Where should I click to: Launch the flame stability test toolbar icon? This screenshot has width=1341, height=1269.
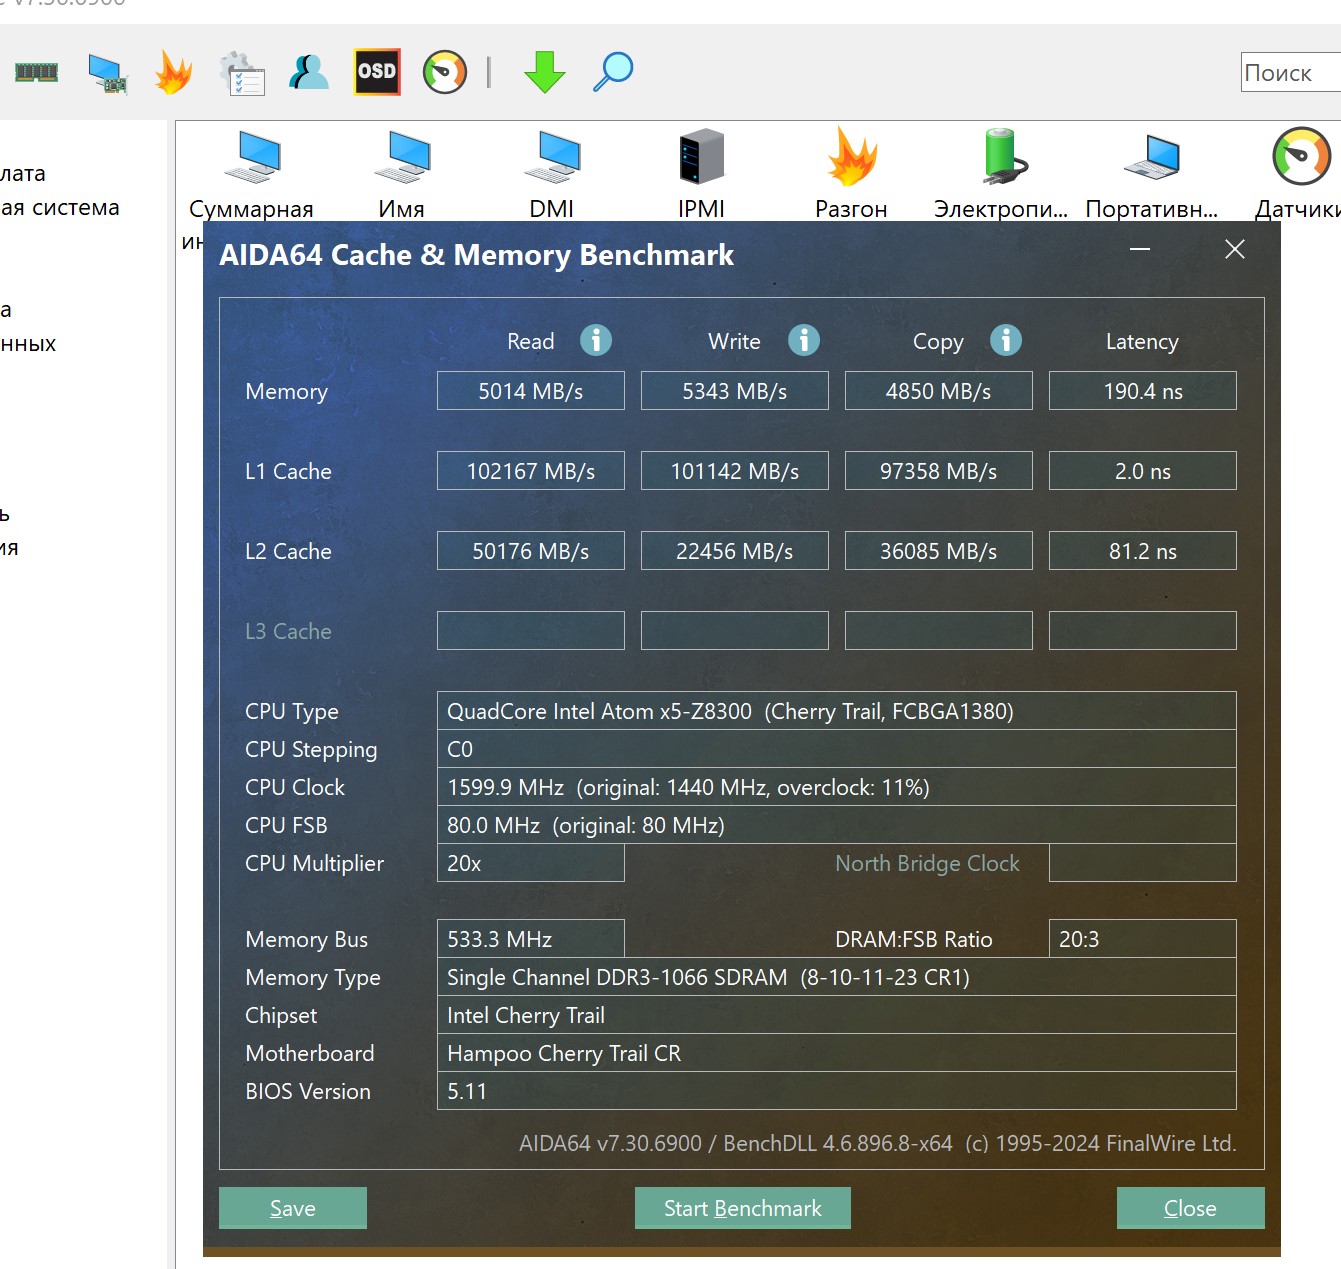[174, 72]
